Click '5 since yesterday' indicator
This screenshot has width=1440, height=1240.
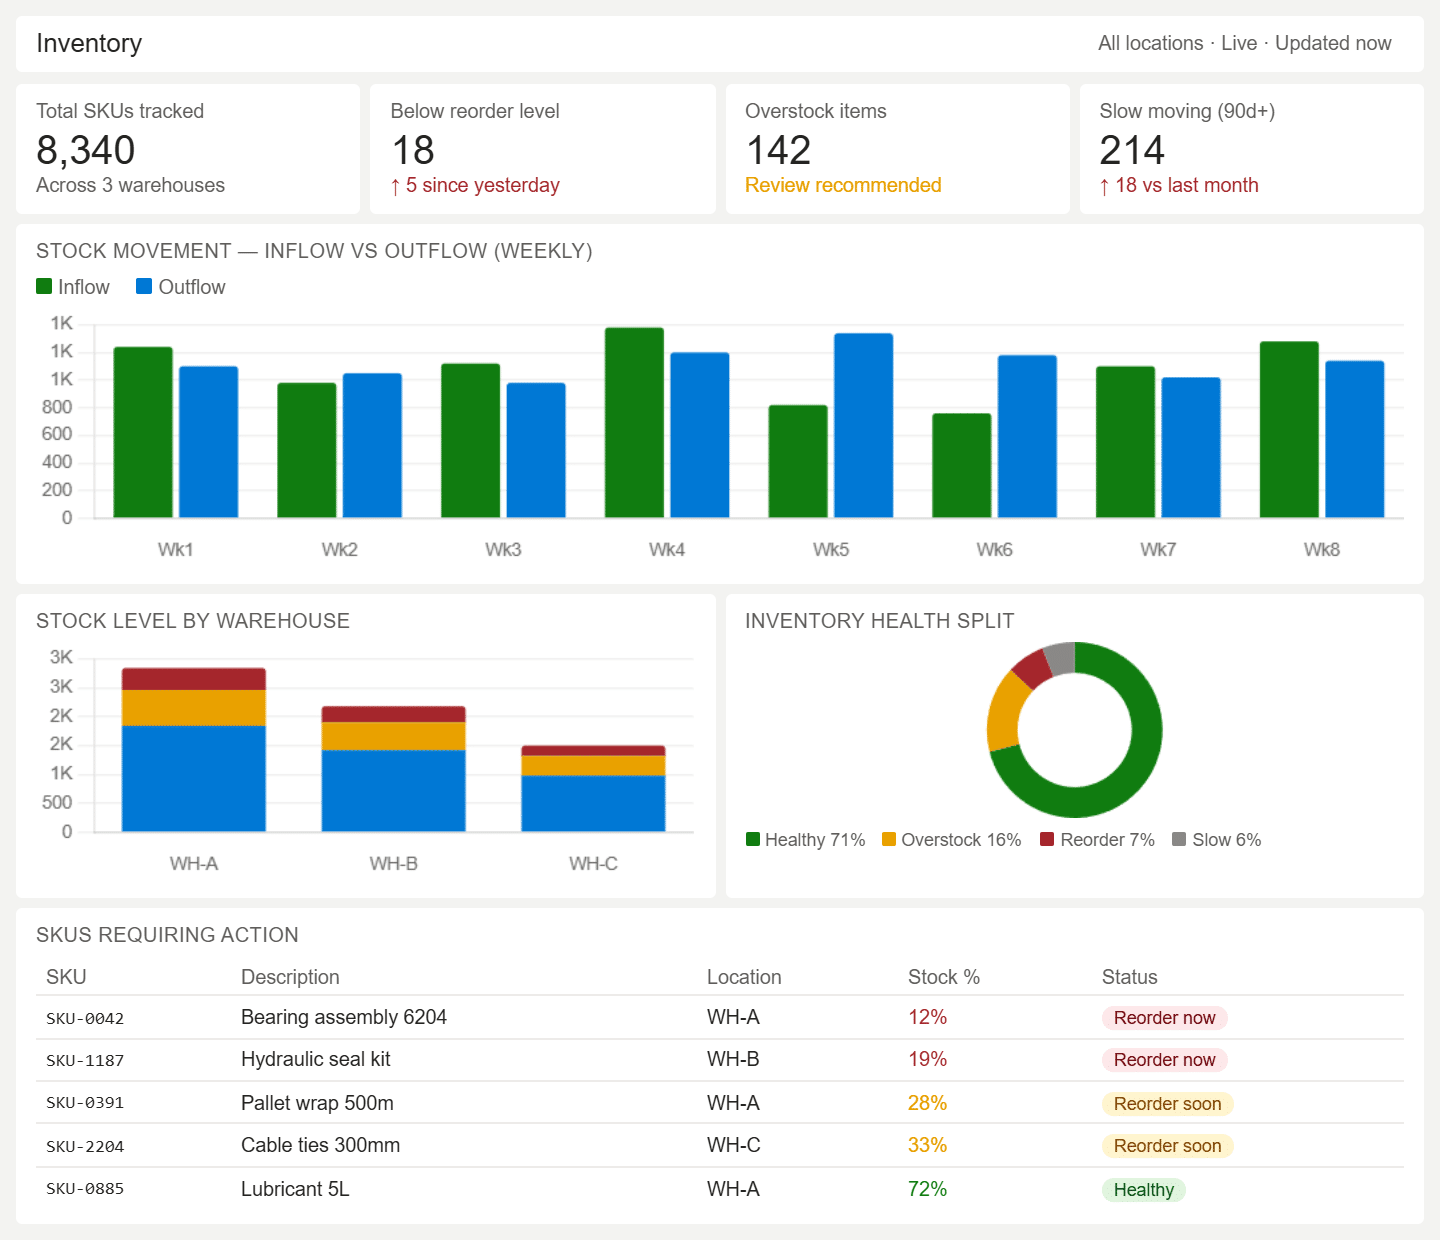tap(475, 185)
